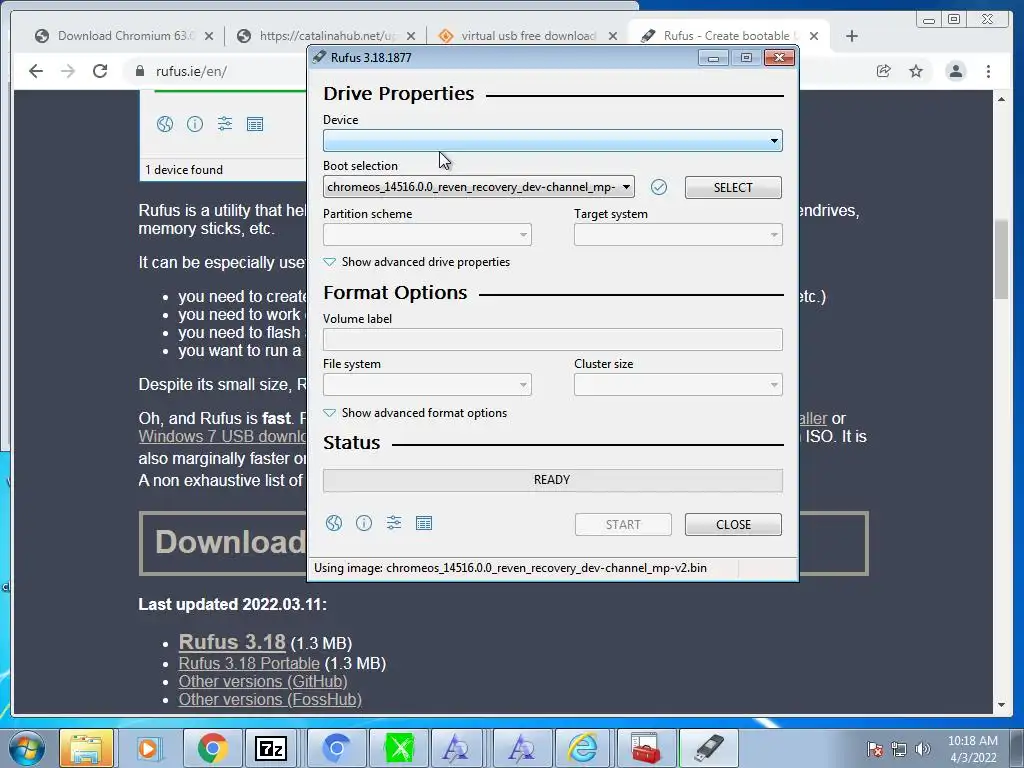Switch to Rufus USB taskbar icon
This screenshot has width=1024, height=768.
[708, 748]
